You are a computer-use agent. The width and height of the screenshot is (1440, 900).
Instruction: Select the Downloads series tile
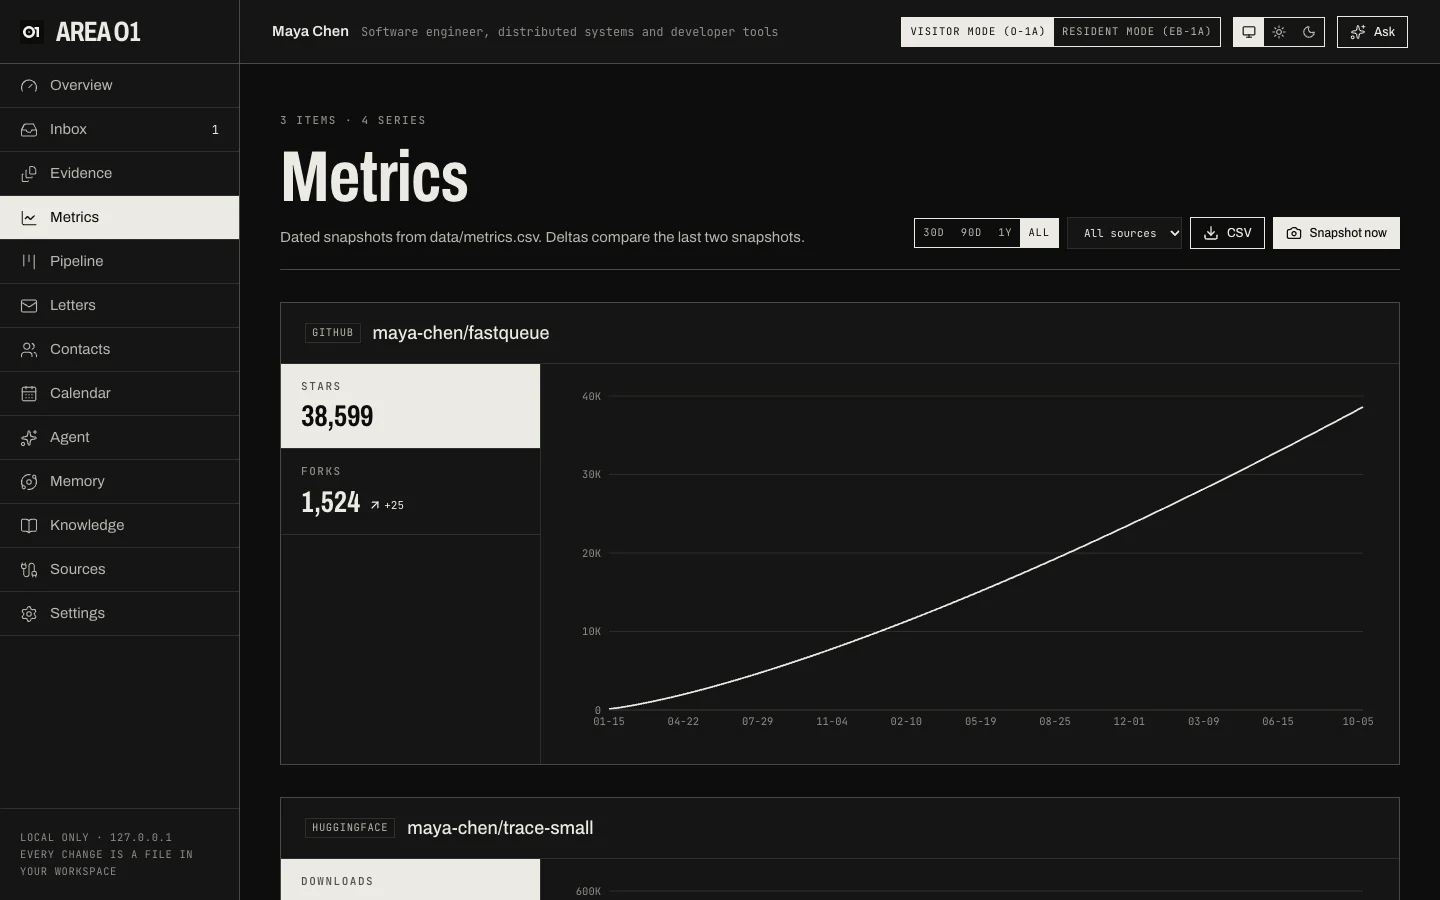[410, 880]
